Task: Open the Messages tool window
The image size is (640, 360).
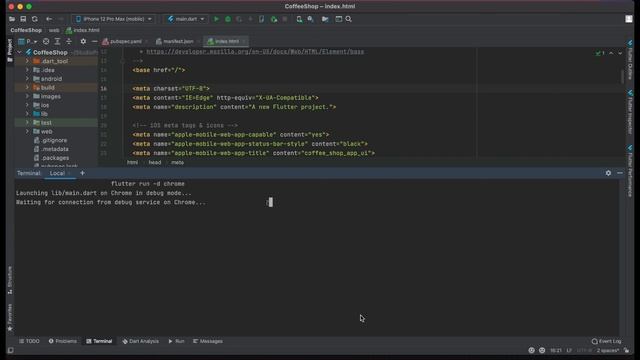Action: click(x=208, y=341)
